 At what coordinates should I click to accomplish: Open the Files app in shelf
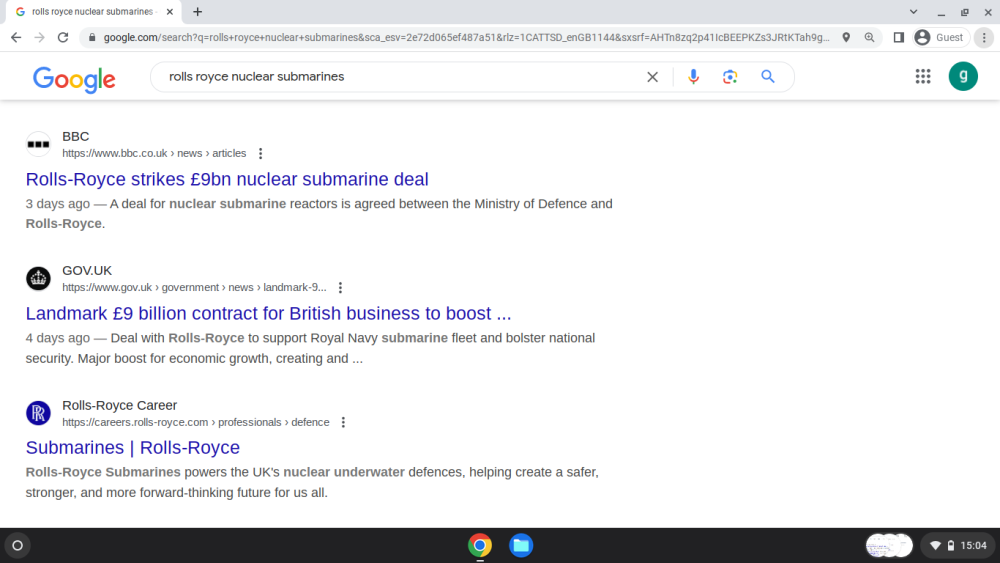[521, 545]
